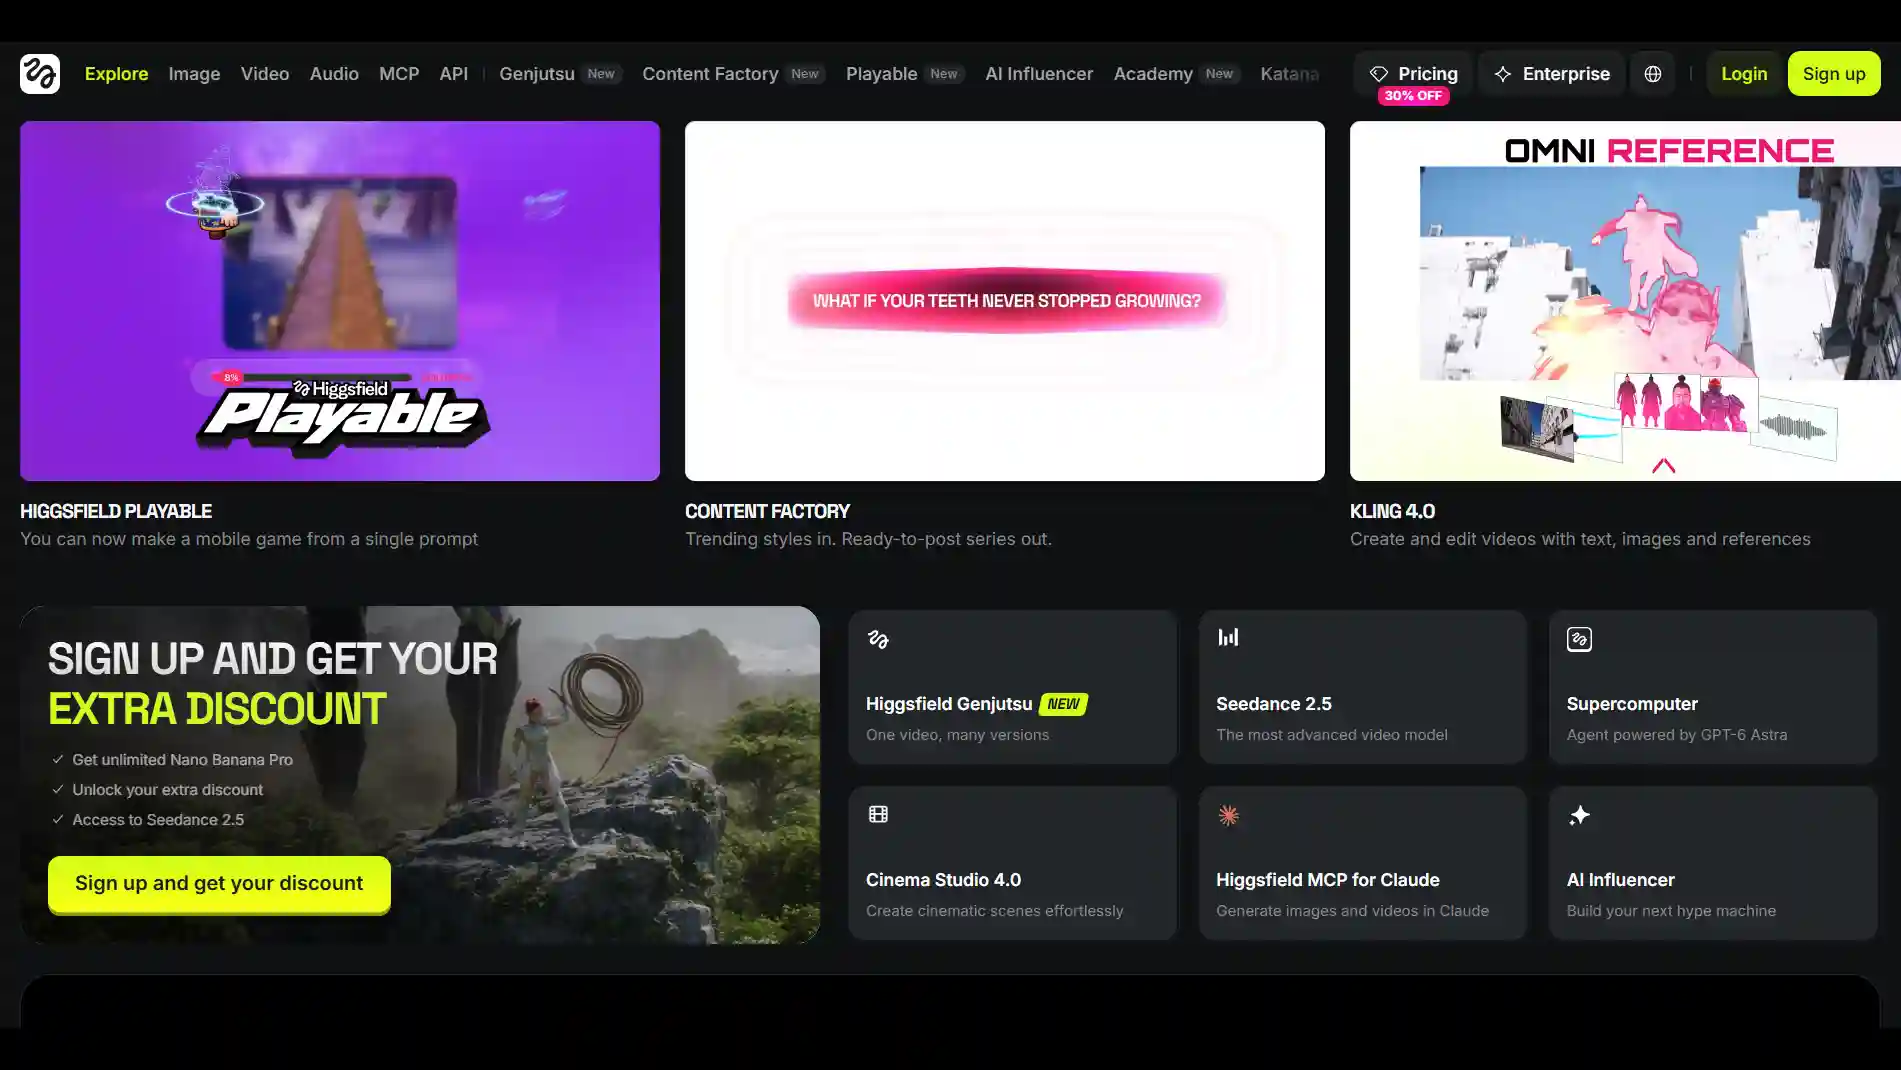
Task: Click the Supercomputer card icon
Action: point(1579,639)
